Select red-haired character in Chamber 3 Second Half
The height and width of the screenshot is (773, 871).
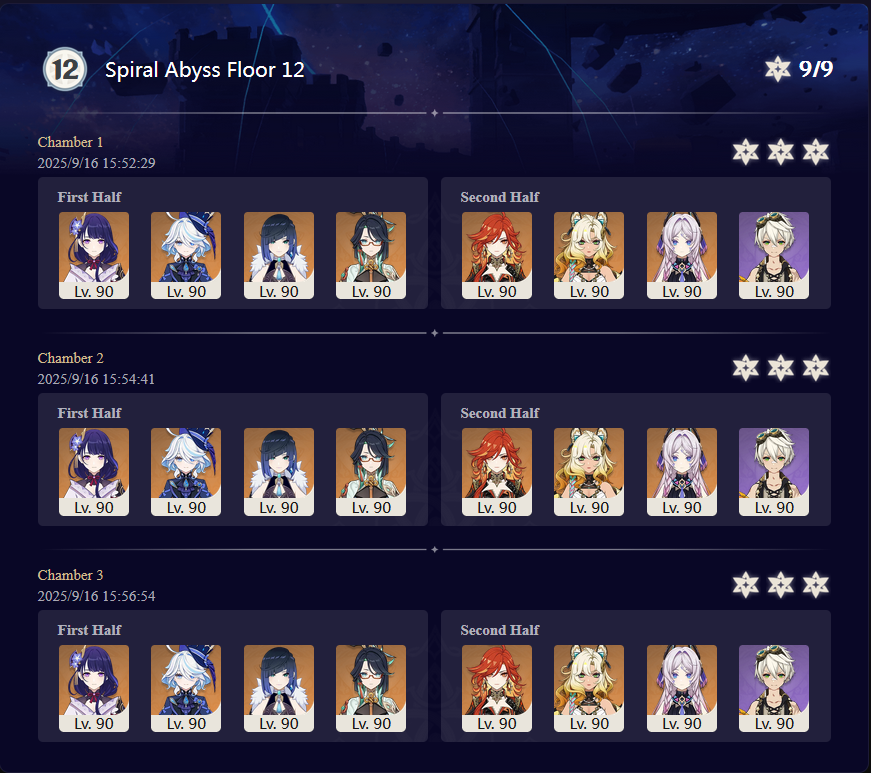[497, 689]
